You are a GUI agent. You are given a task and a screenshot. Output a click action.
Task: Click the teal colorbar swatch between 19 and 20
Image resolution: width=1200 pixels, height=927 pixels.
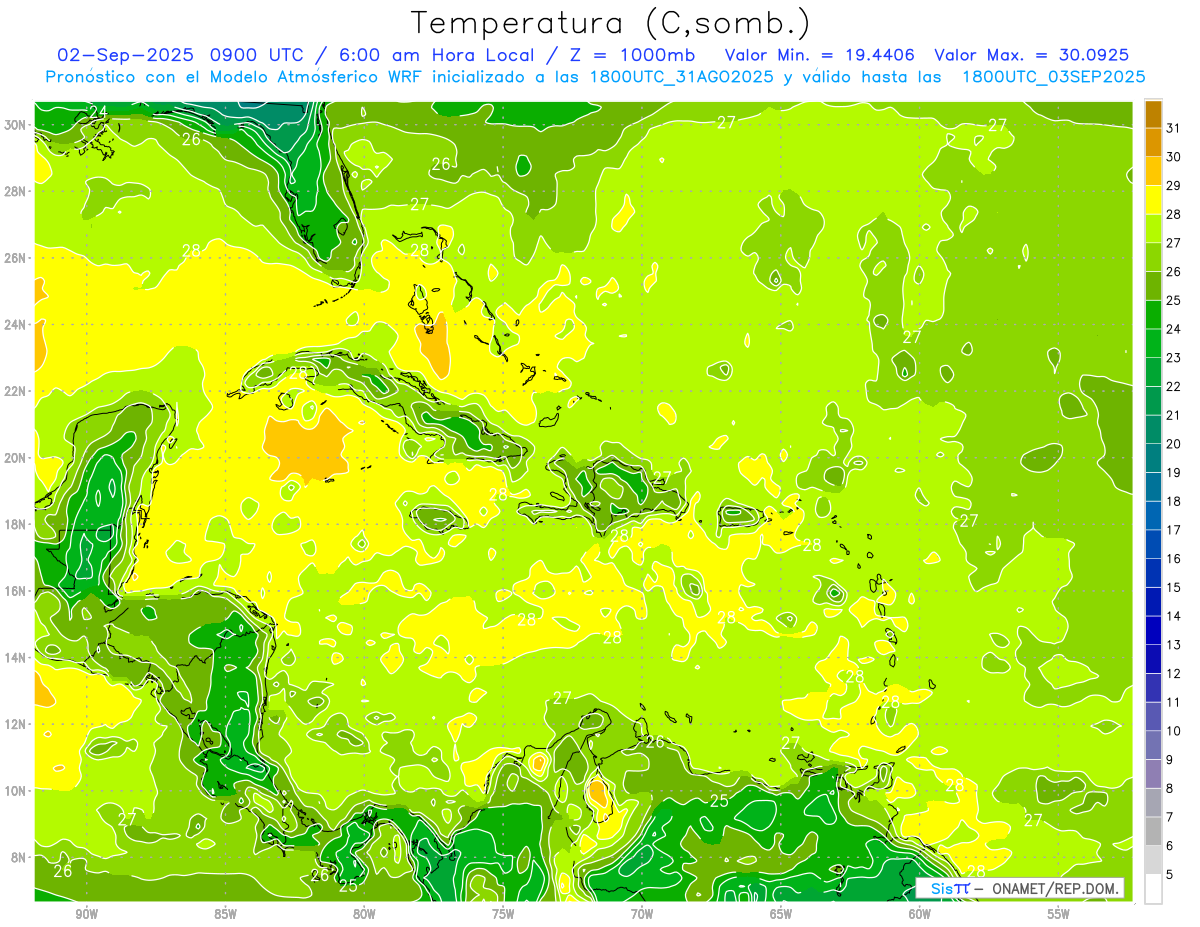(1153, 458)
